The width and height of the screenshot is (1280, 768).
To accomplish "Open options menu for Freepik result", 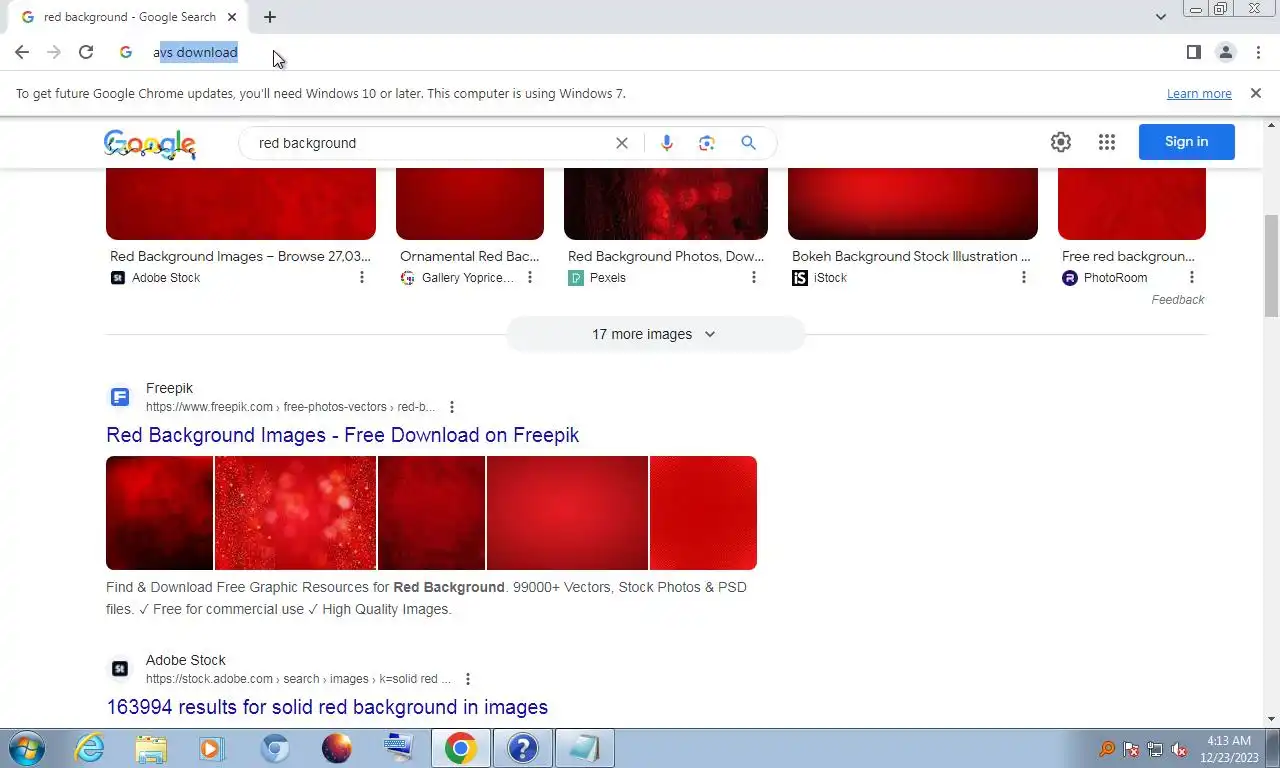I will point(452,407).
